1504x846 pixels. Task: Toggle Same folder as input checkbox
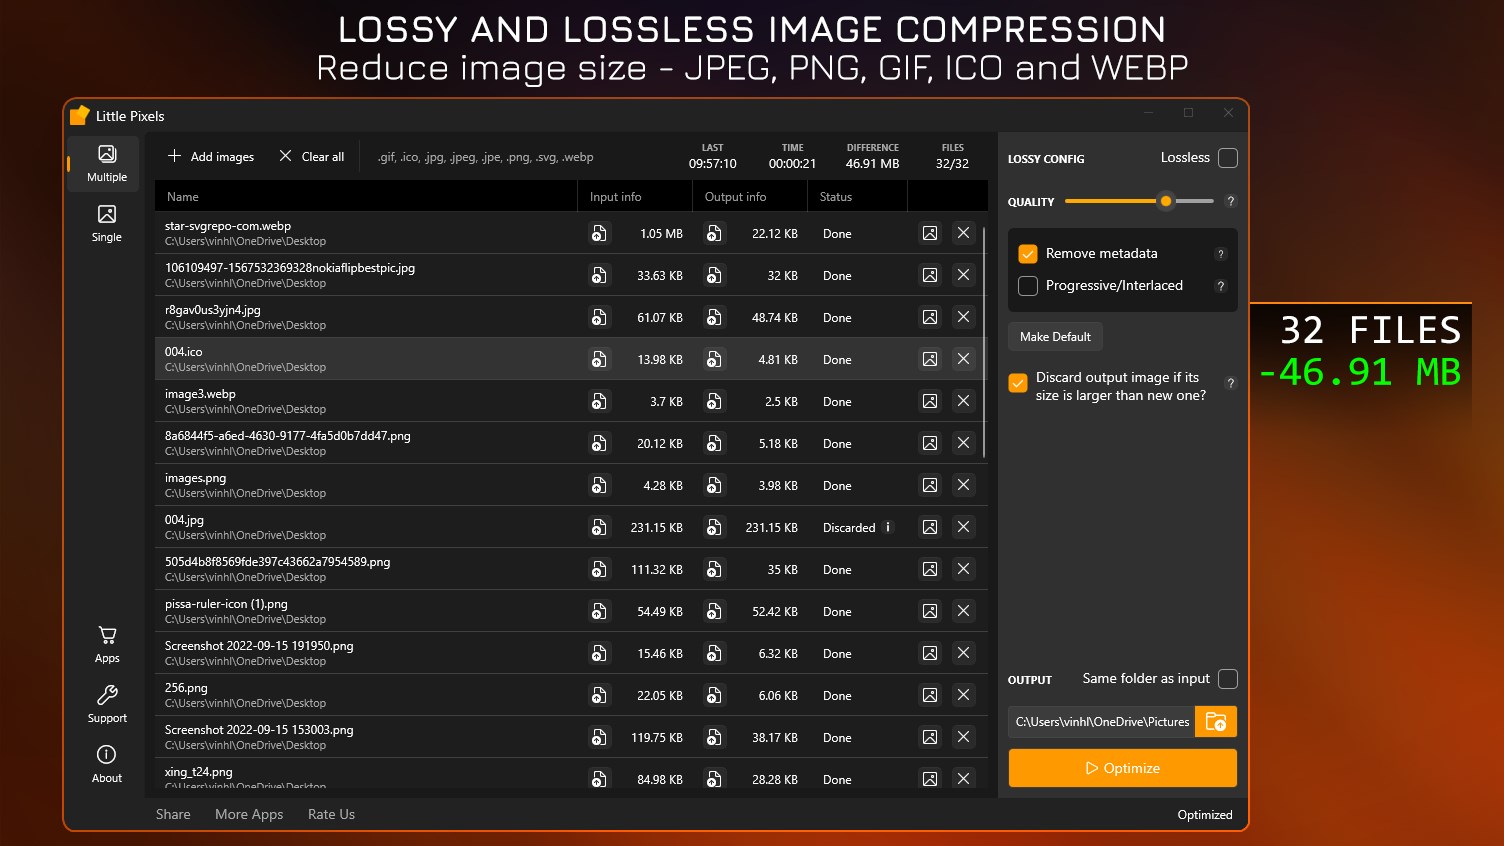pyautogui.click(x=1228, y=679)
